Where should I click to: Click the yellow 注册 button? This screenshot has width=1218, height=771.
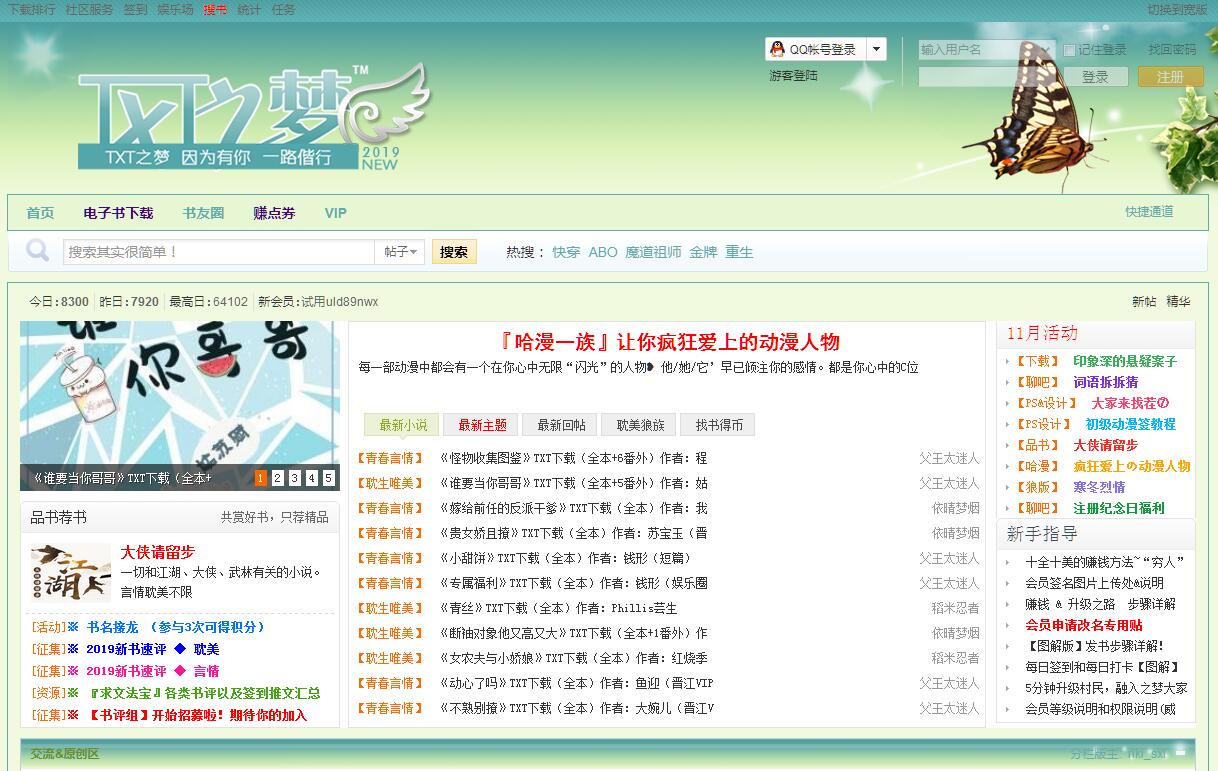(x=1170, y=77)
